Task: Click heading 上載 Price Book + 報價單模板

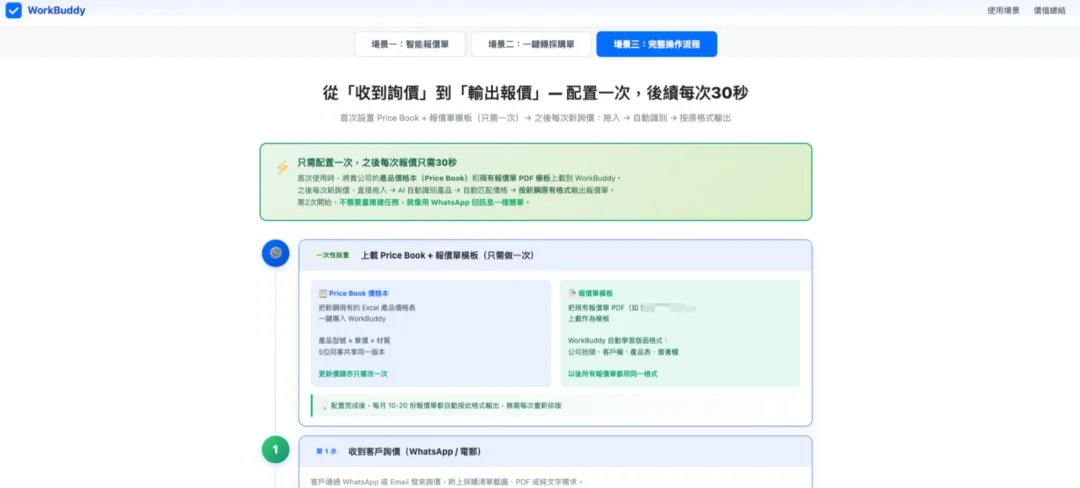Action: tap(448, 255)
